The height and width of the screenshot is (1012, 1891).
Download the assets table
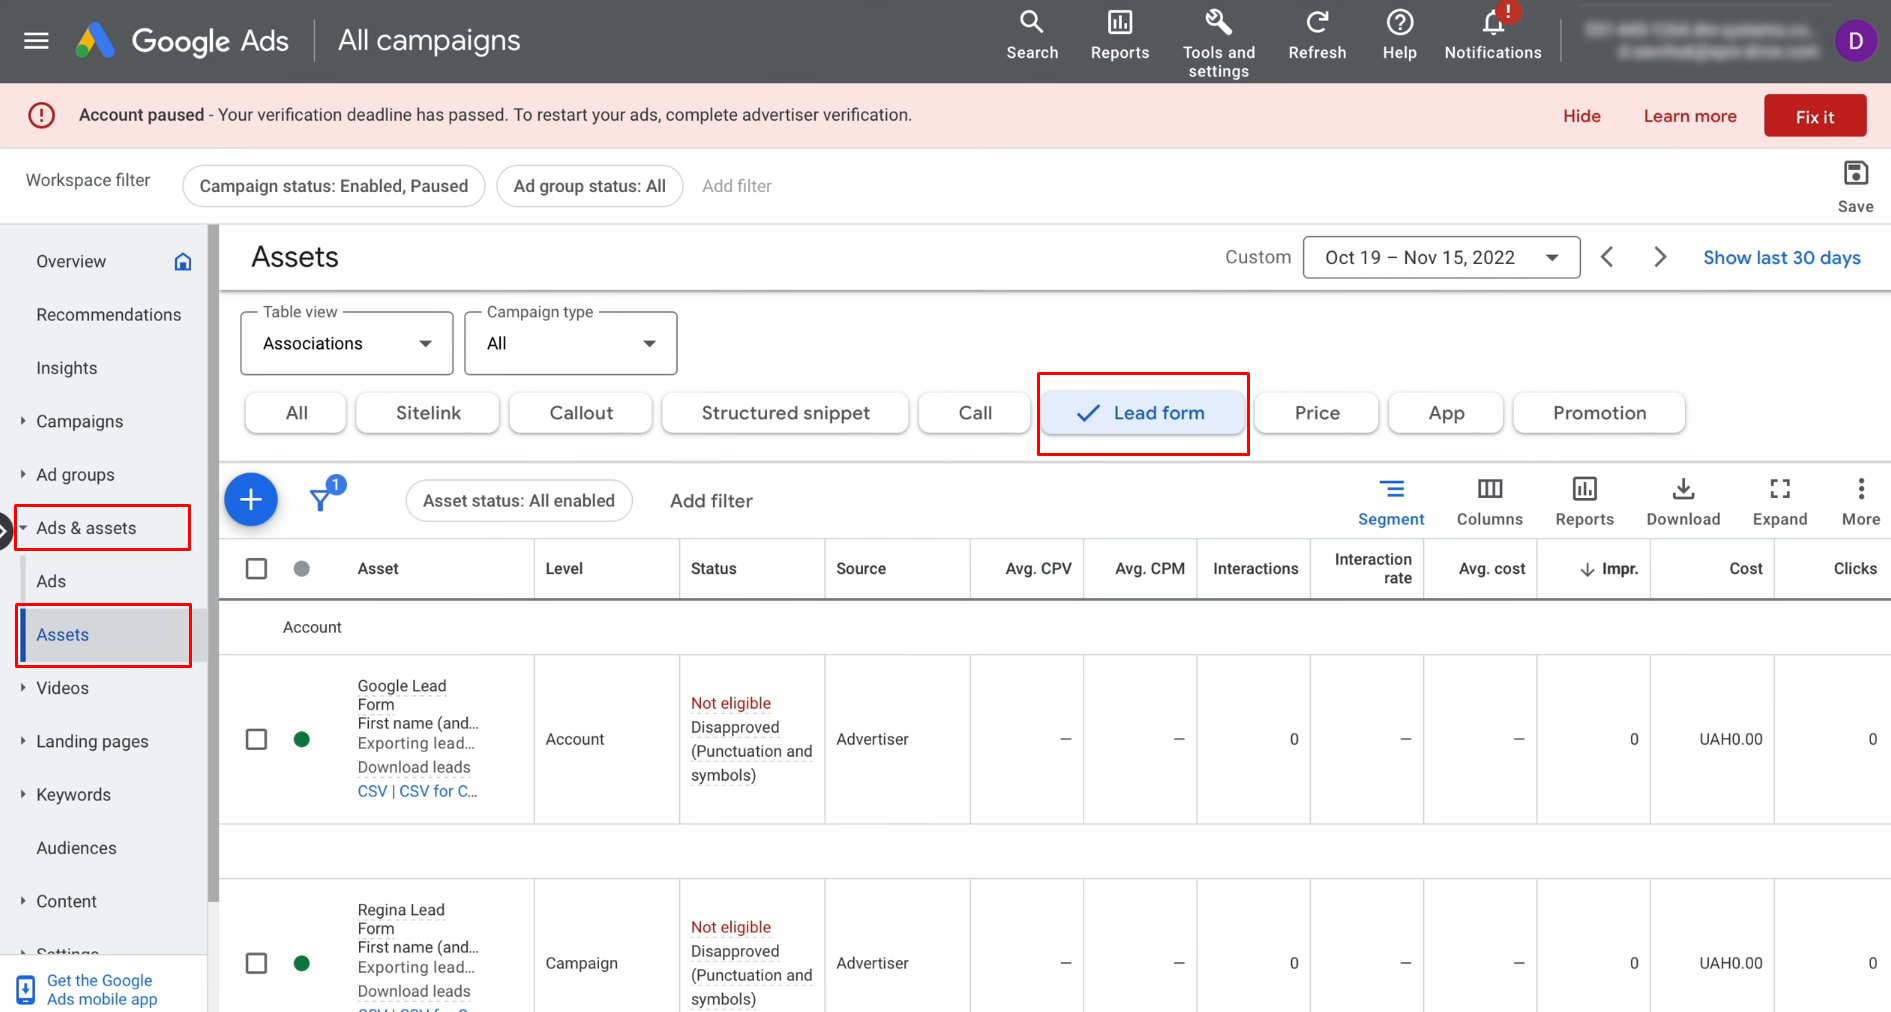tap(1683, 502)
